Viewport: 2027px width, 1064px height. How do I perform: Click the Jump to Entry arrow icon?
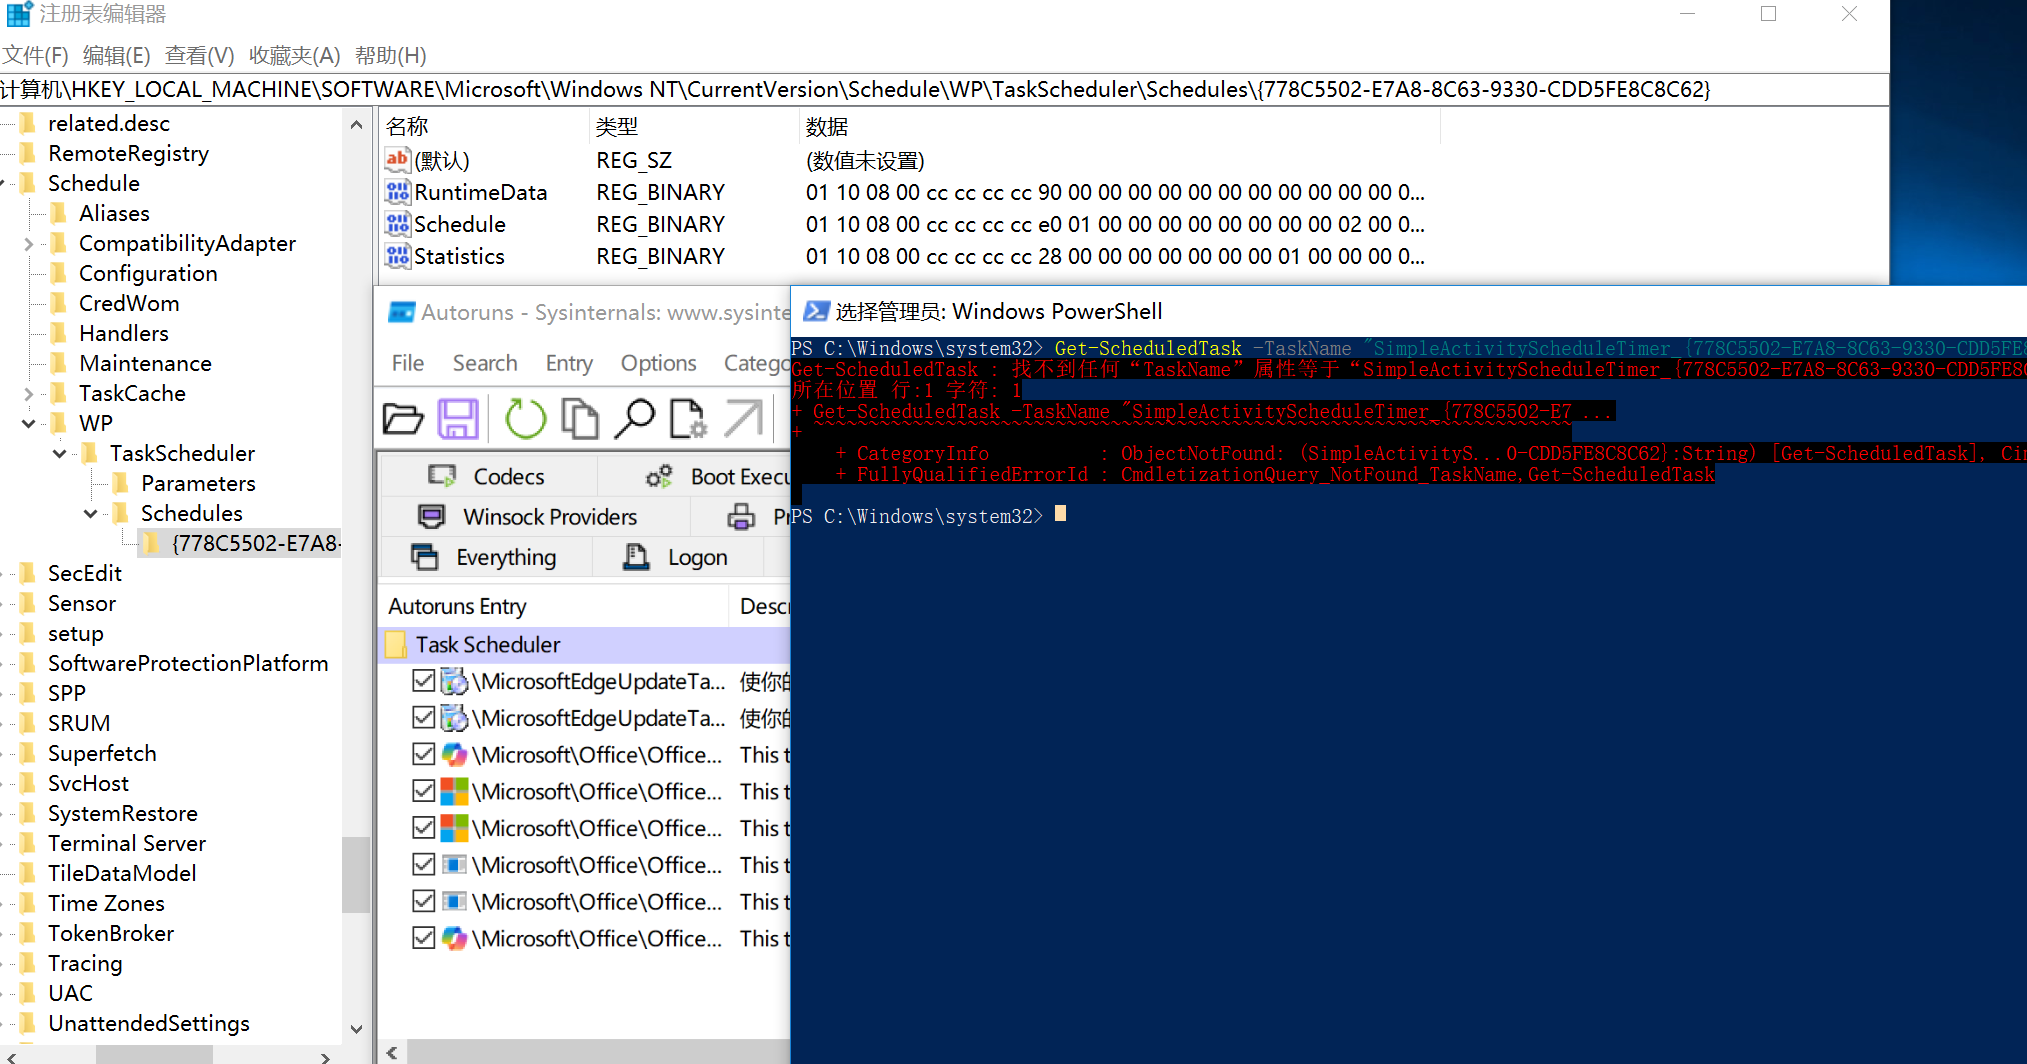[743, 419]
